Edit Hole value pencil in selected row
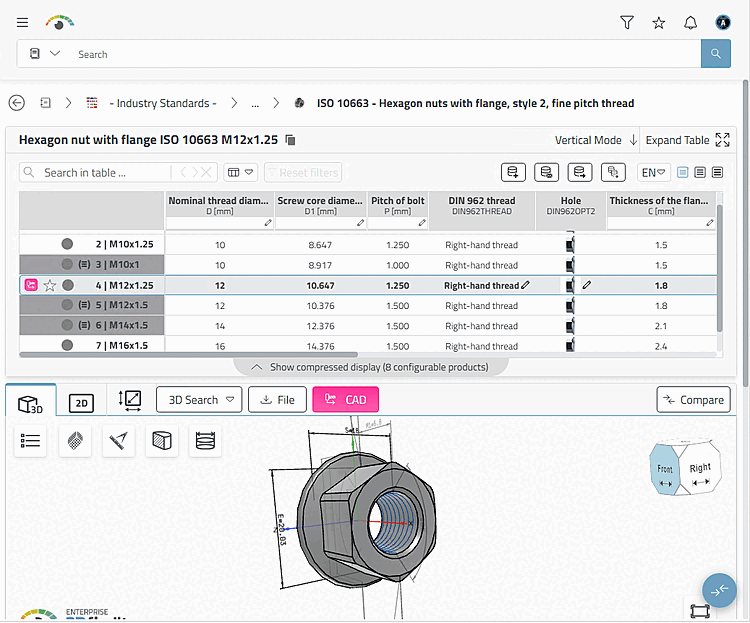Image resolution: width=750 pixels, height=623 pixels. click(x=587, y=285)
